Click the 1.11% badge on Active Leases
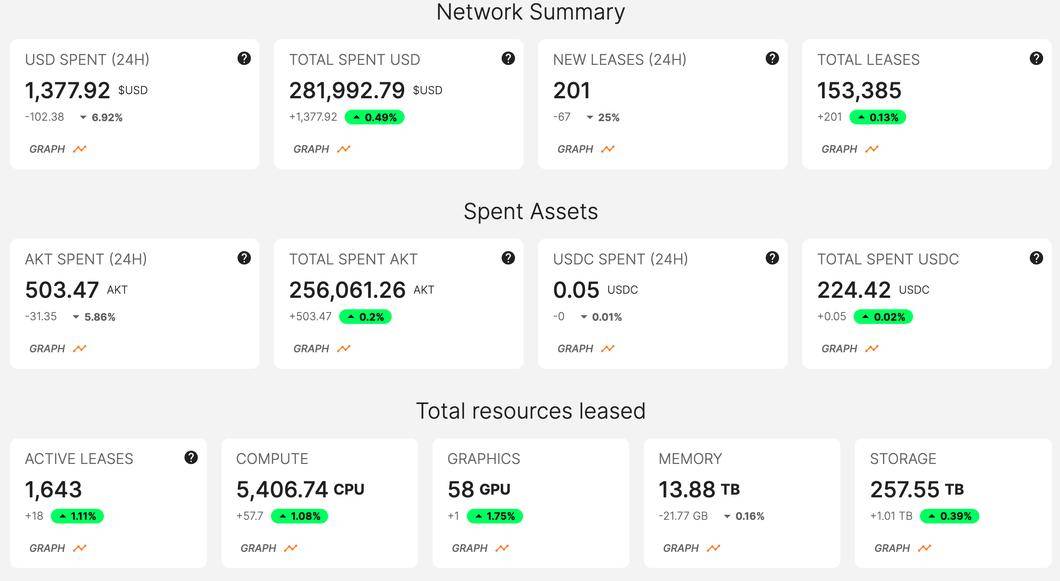1060x581 pixels. coord(77,517)
